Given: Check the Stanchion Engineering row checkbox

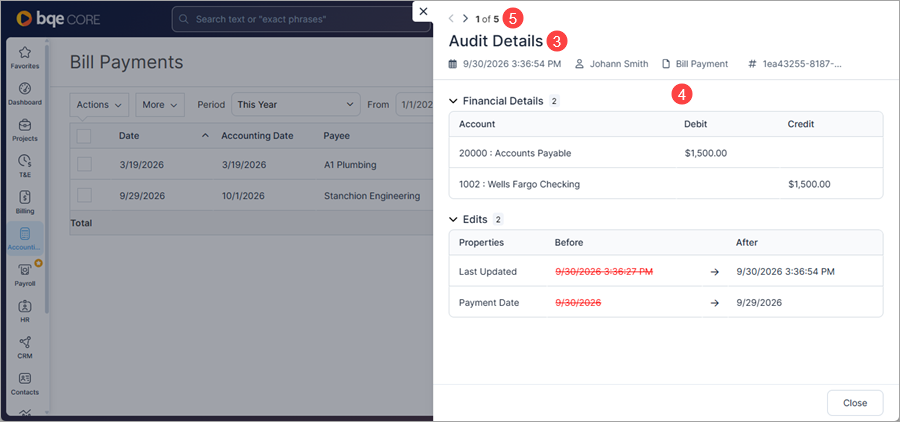Looking at the screenshot, I should [84, 195].
